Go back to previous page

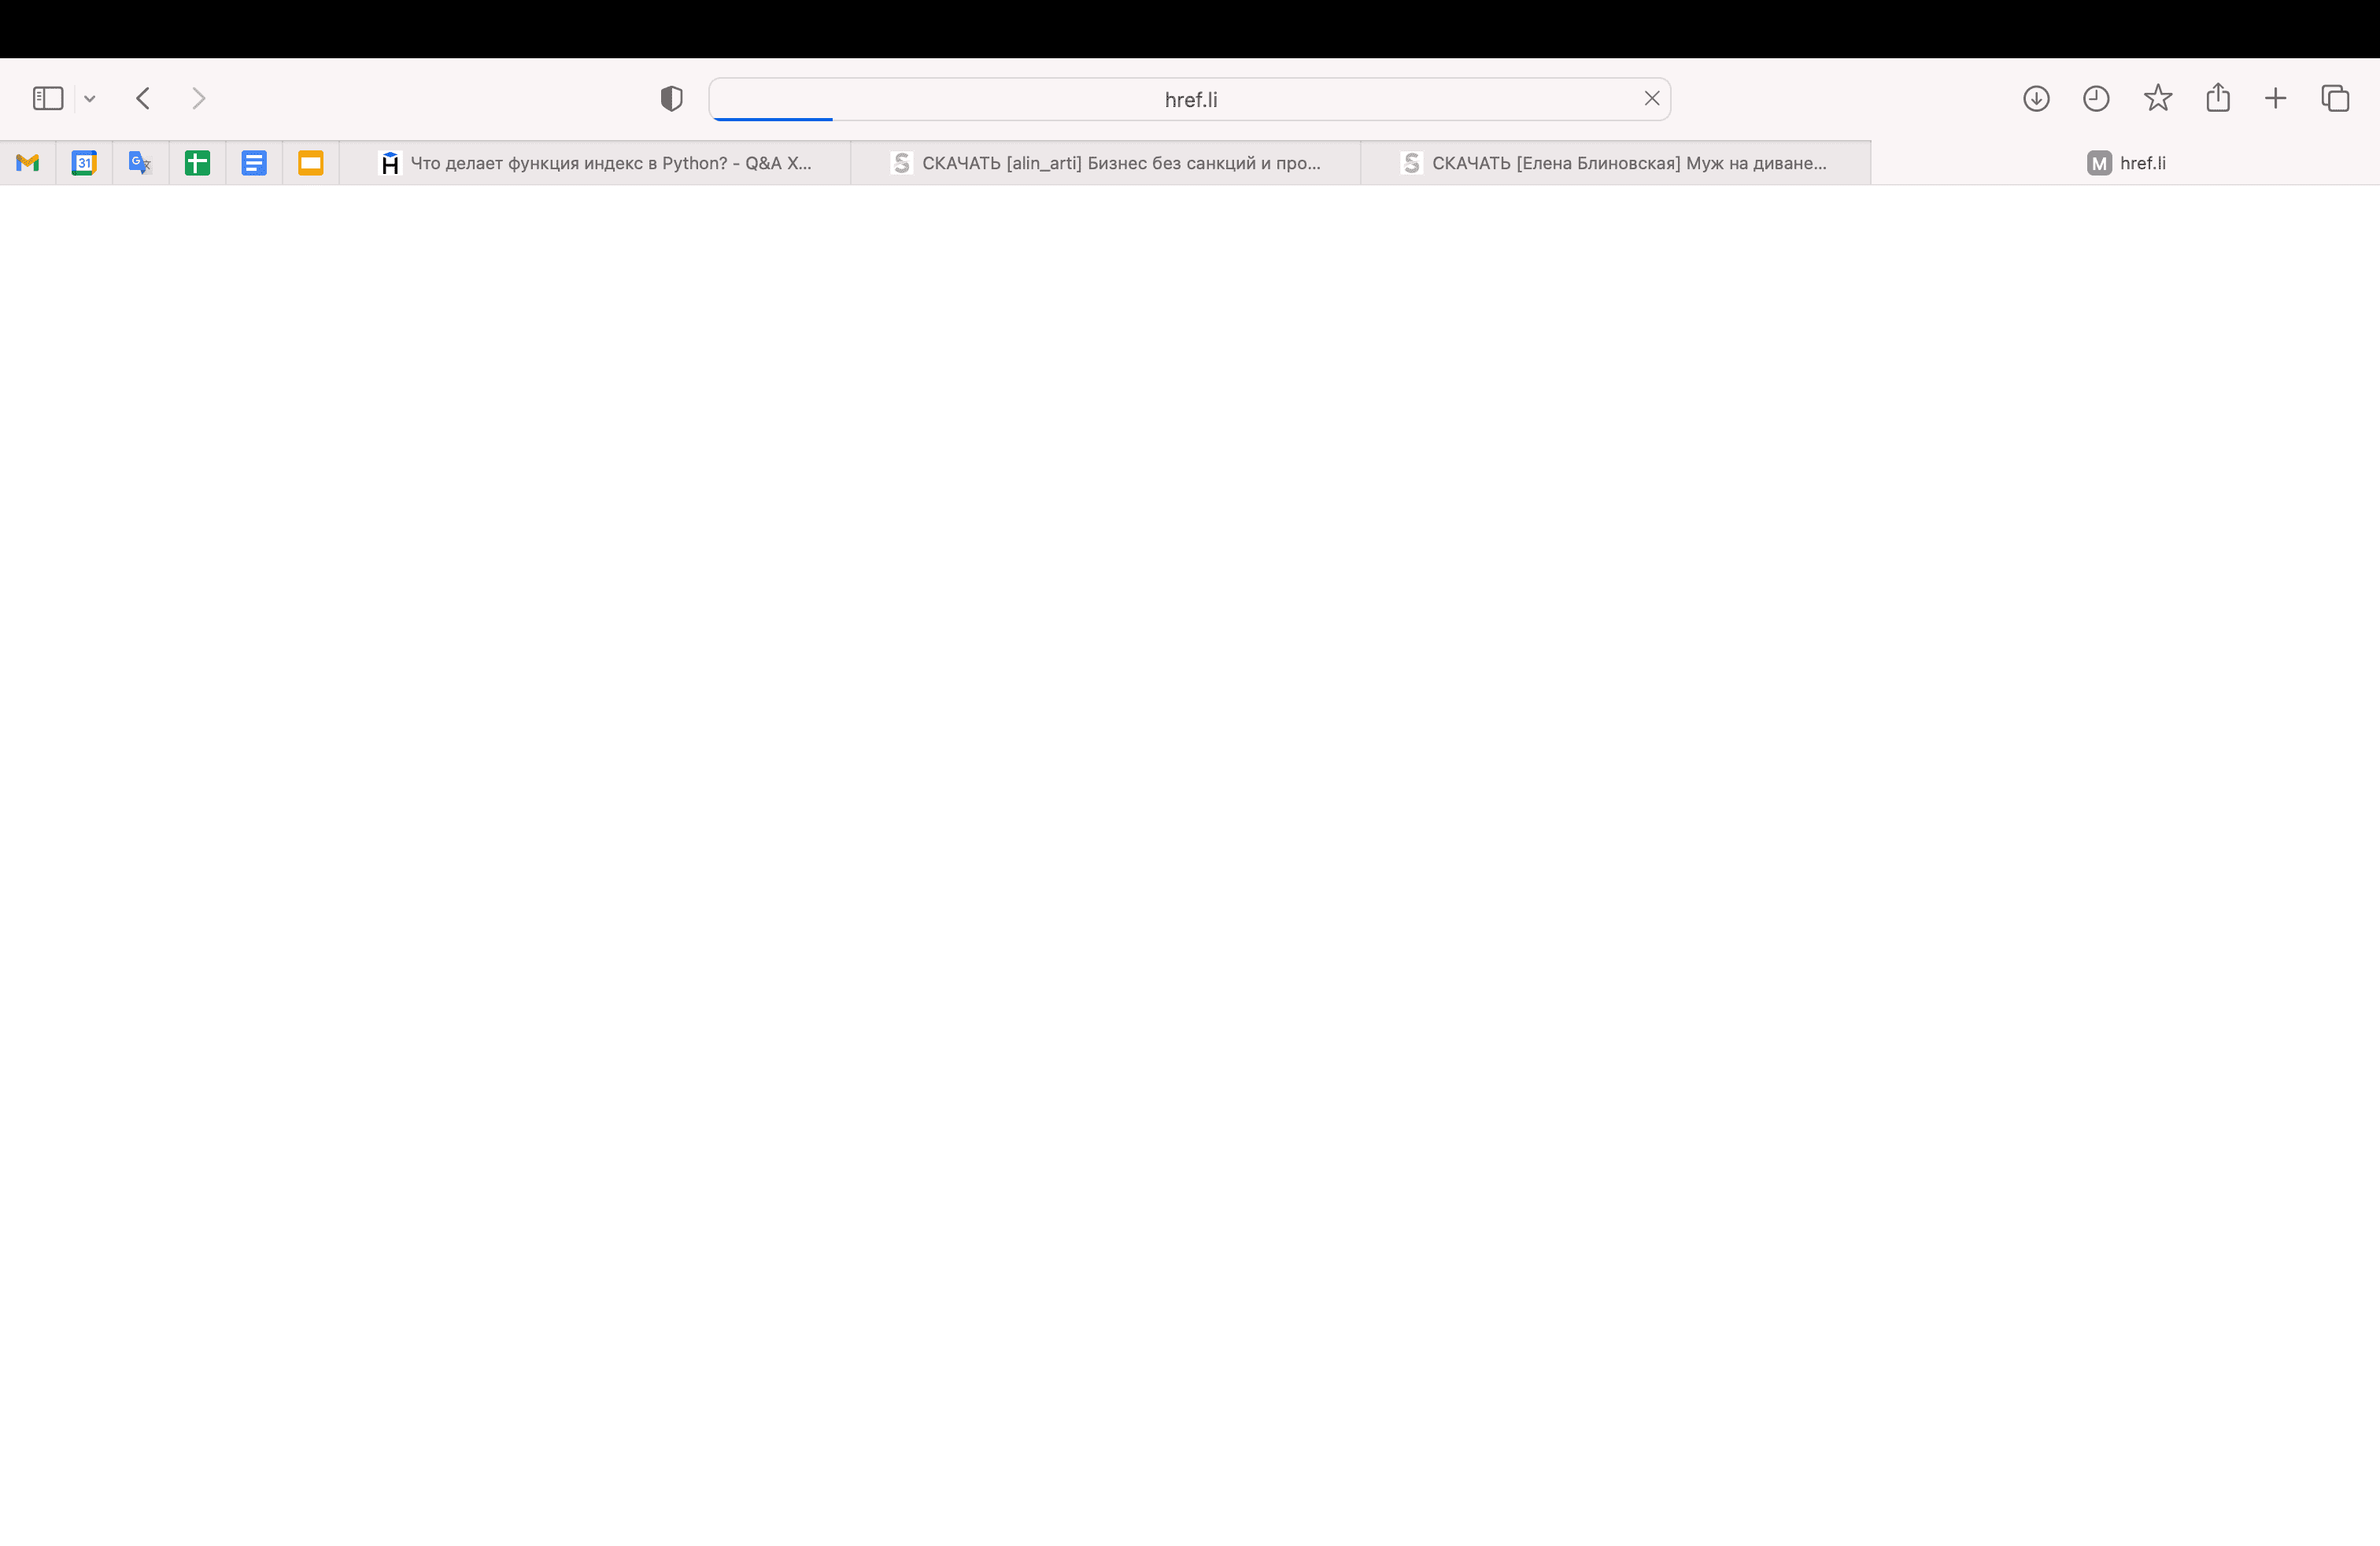(143, 98)
